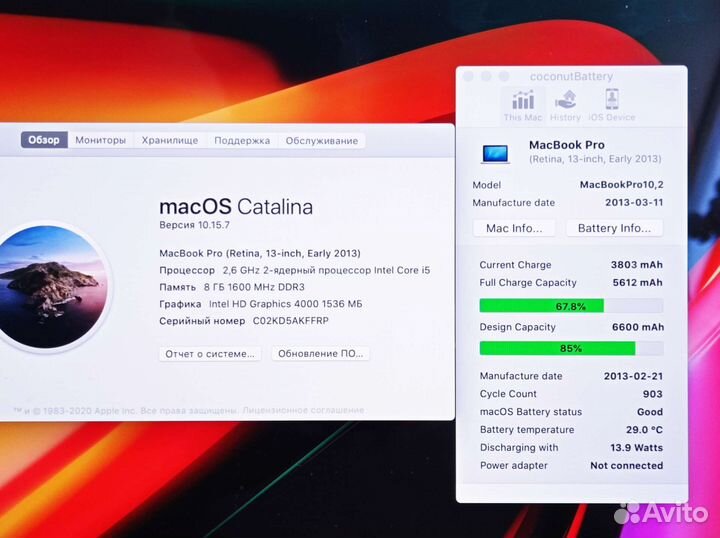Viewport: 720px width, 538px height.
Task: Click the Full Charge Capacity 5612 mAh
Action: [x=637, y=283]
